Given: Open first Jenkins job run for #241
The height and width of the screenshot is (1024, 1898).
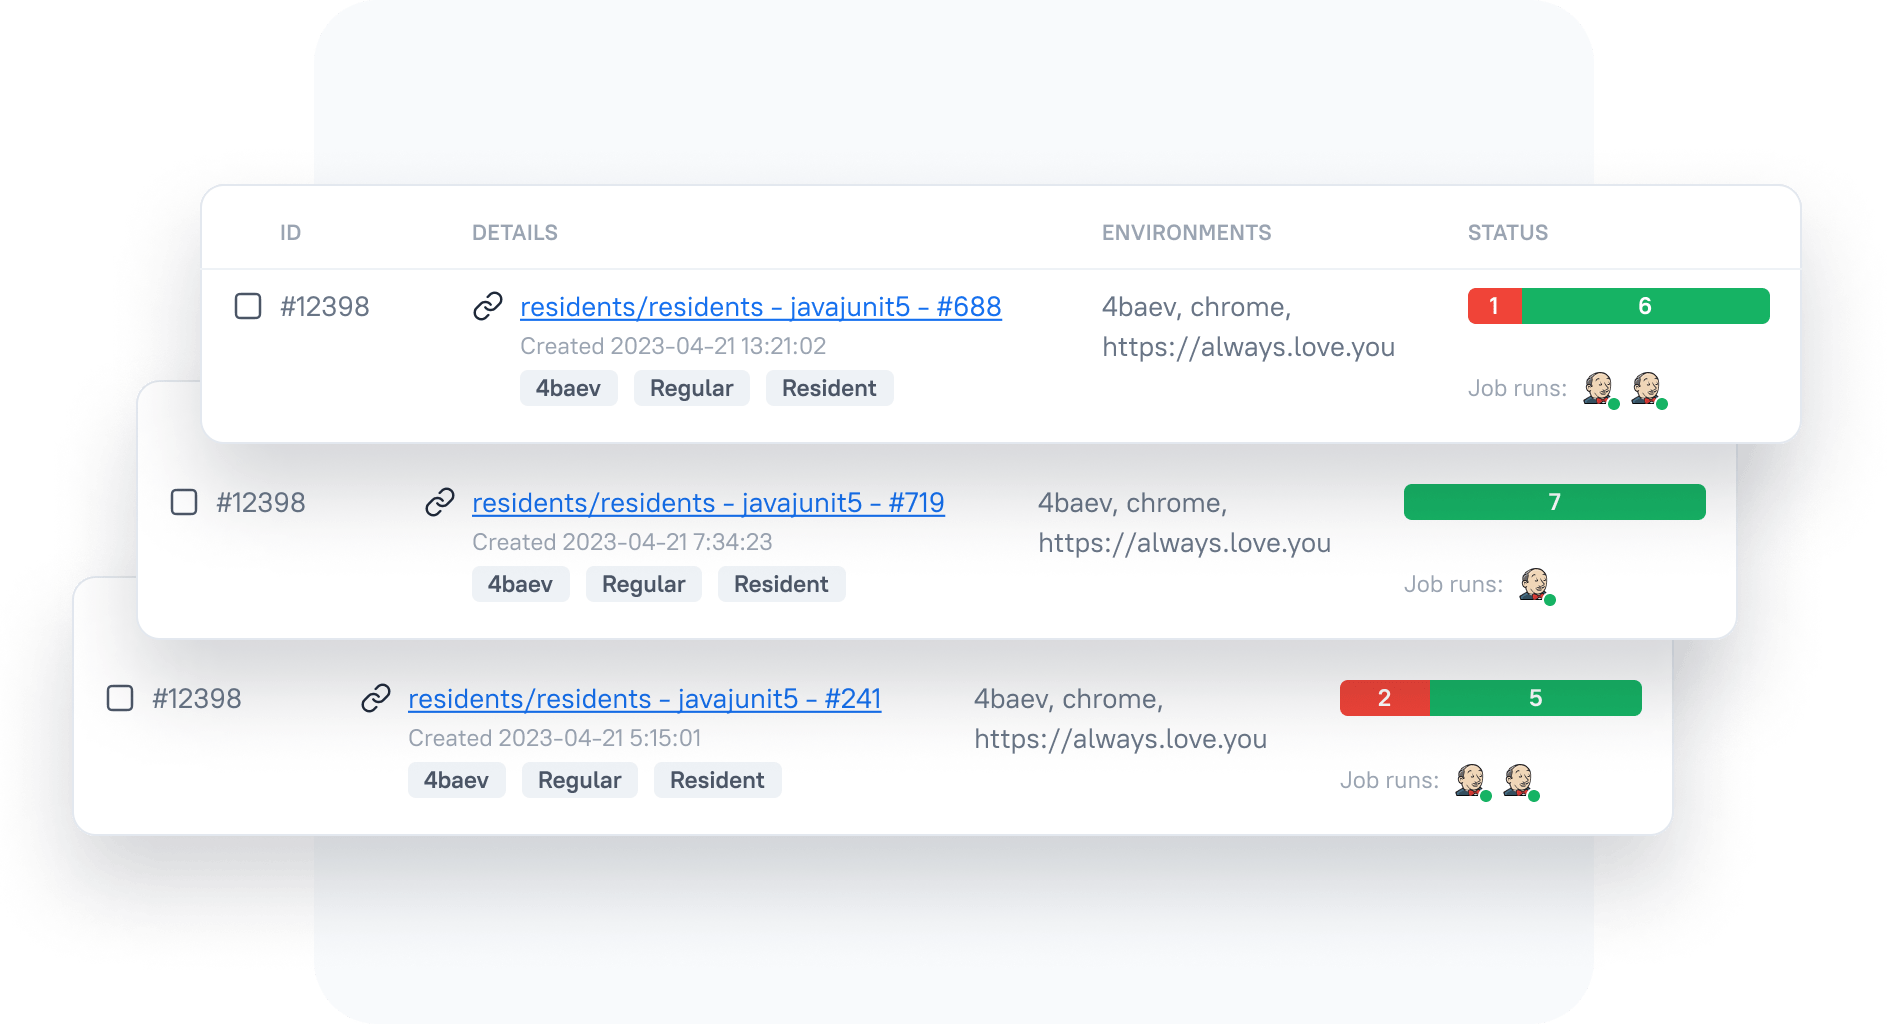Looking at the screenshot, I should (1471, 780).
